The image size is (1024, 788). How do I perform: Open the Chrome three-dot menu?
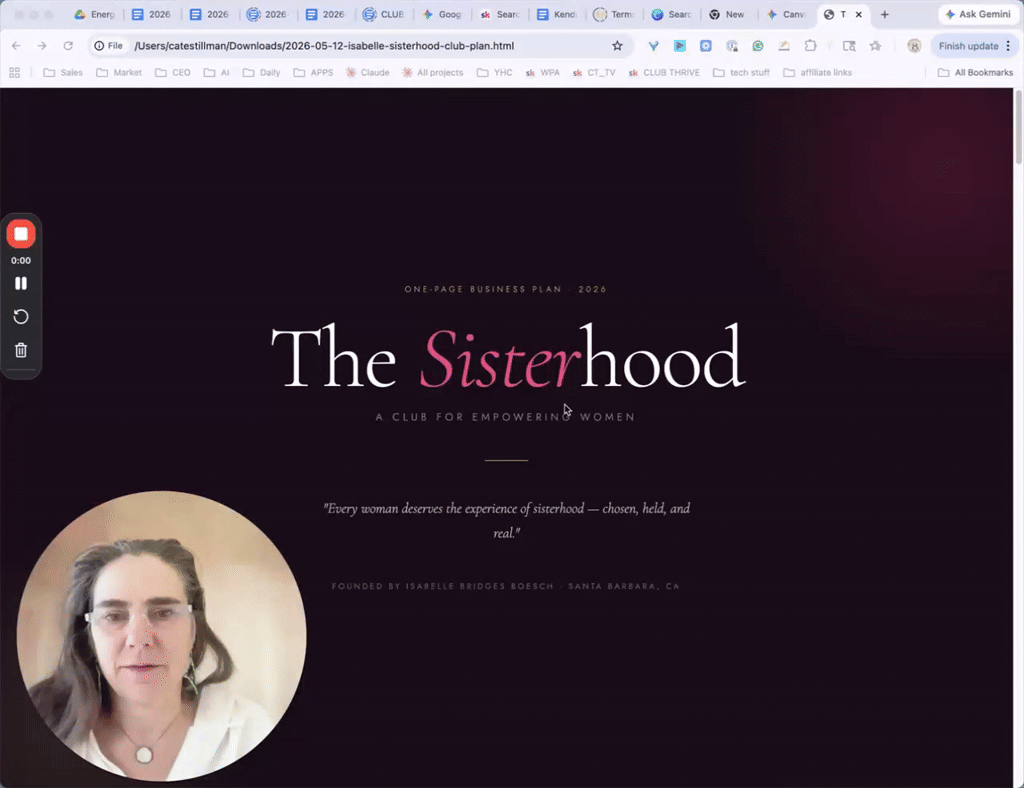pyautogui.click(x=1008, y=46)
